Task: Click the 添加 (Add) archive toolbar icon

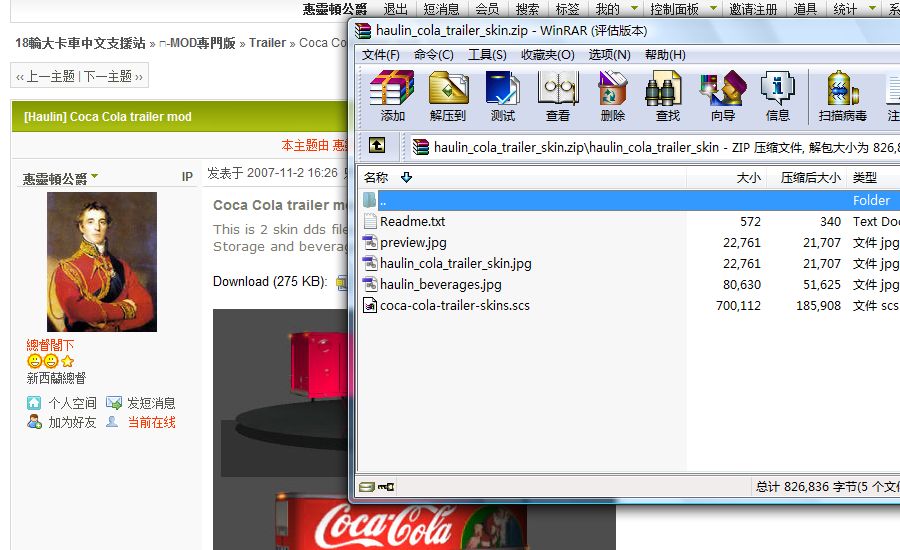Action: click(x=392, y=96)
